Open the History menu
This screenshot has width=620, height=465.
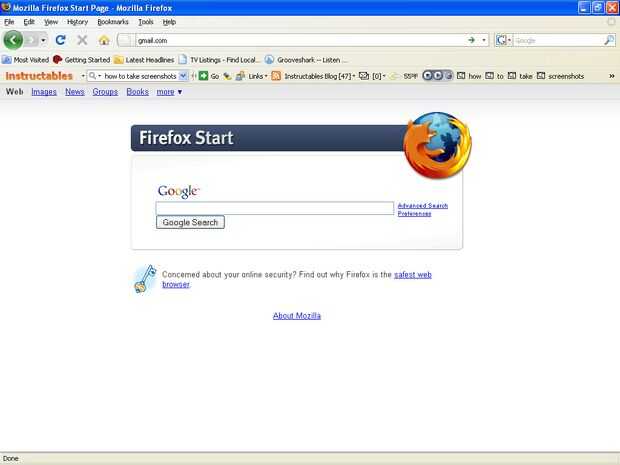pyautogui.click(x=77, y=22)
